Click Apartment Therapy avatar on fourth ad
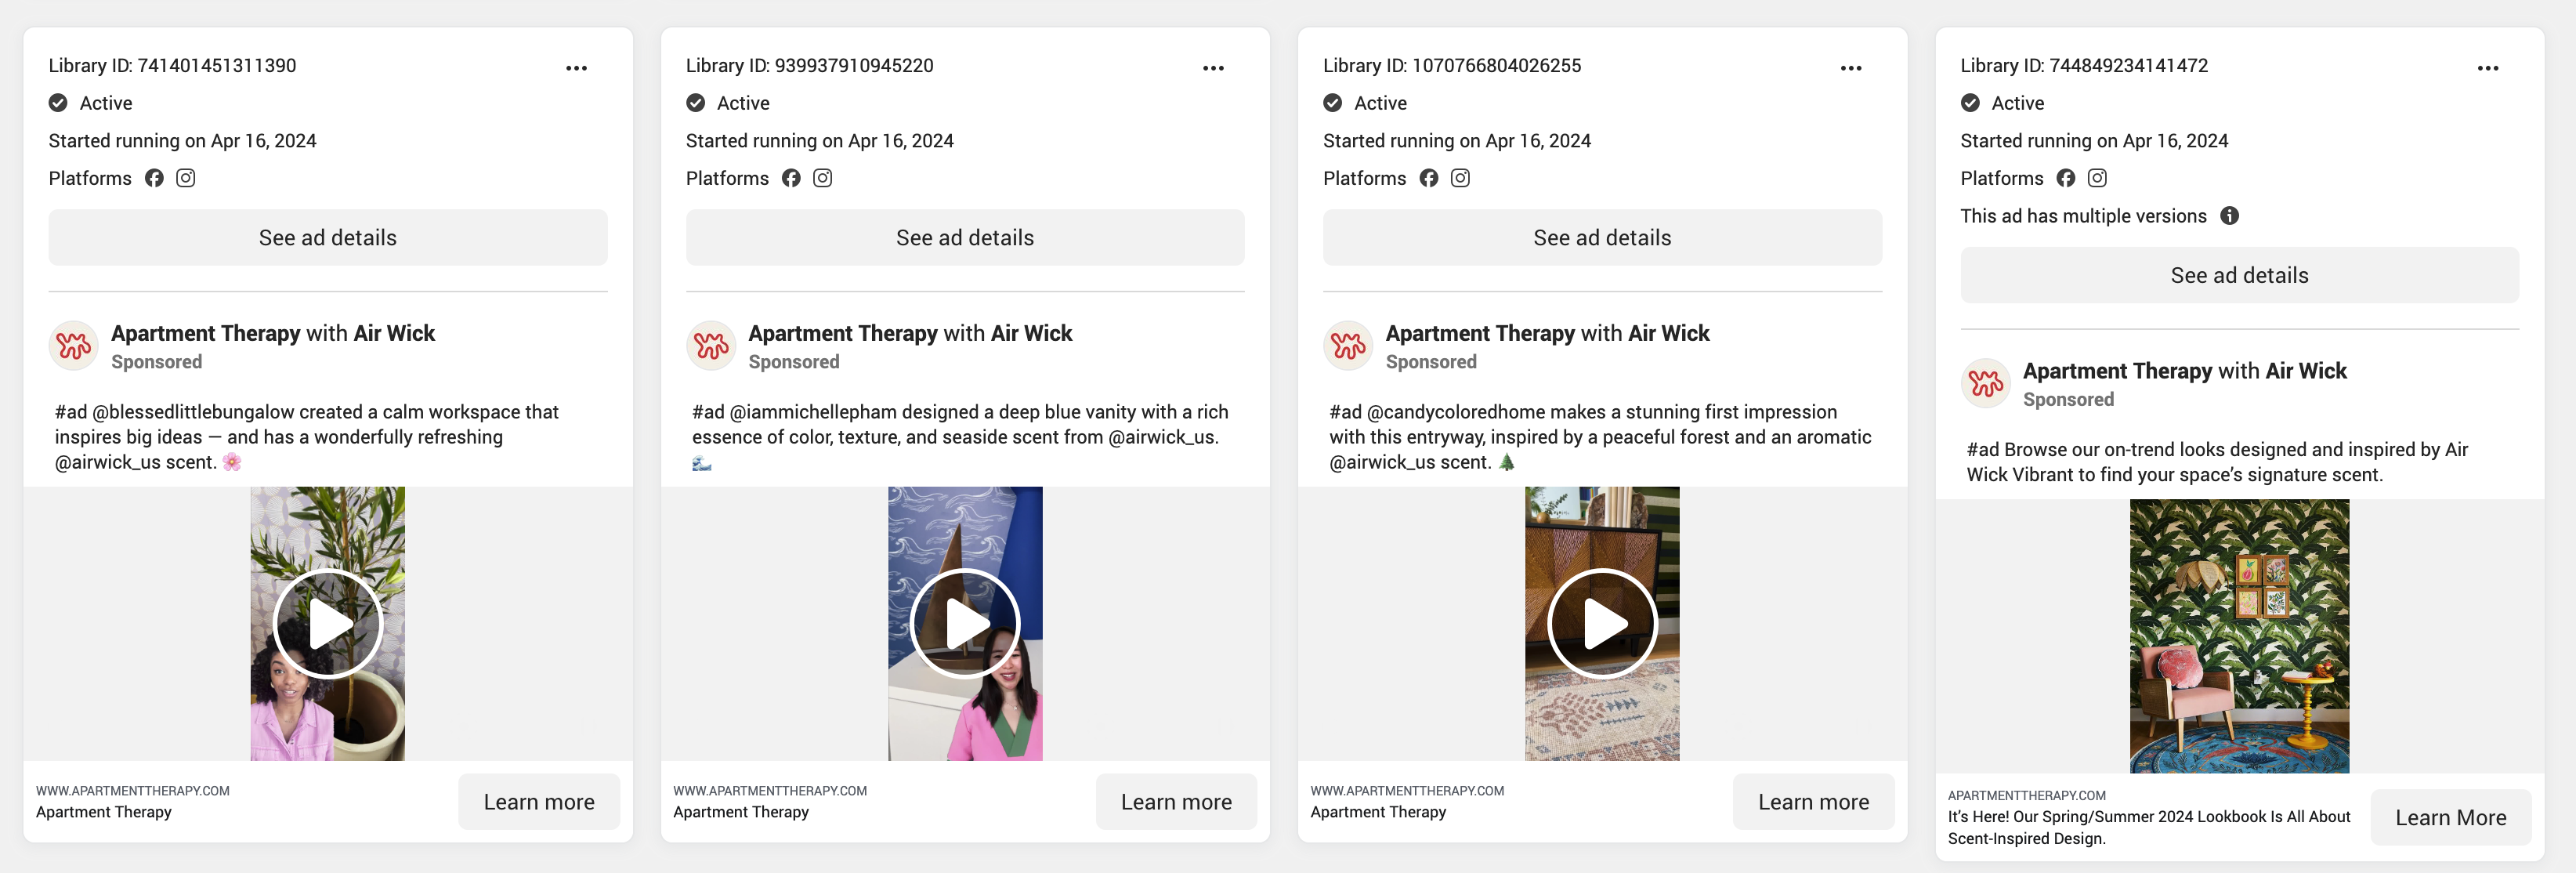This screenshot has height=873, width=2576. point(1985,383)
